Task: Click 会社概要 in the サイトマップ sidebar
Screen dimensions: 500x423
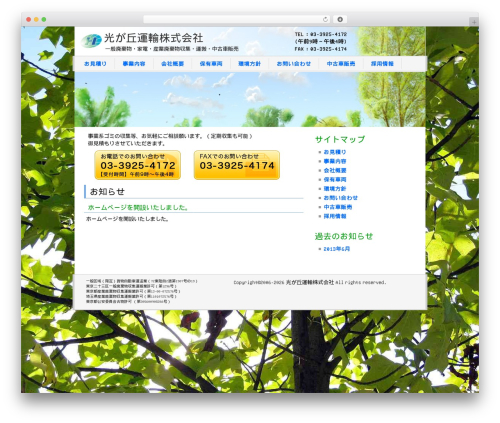Action: (335, 170)
